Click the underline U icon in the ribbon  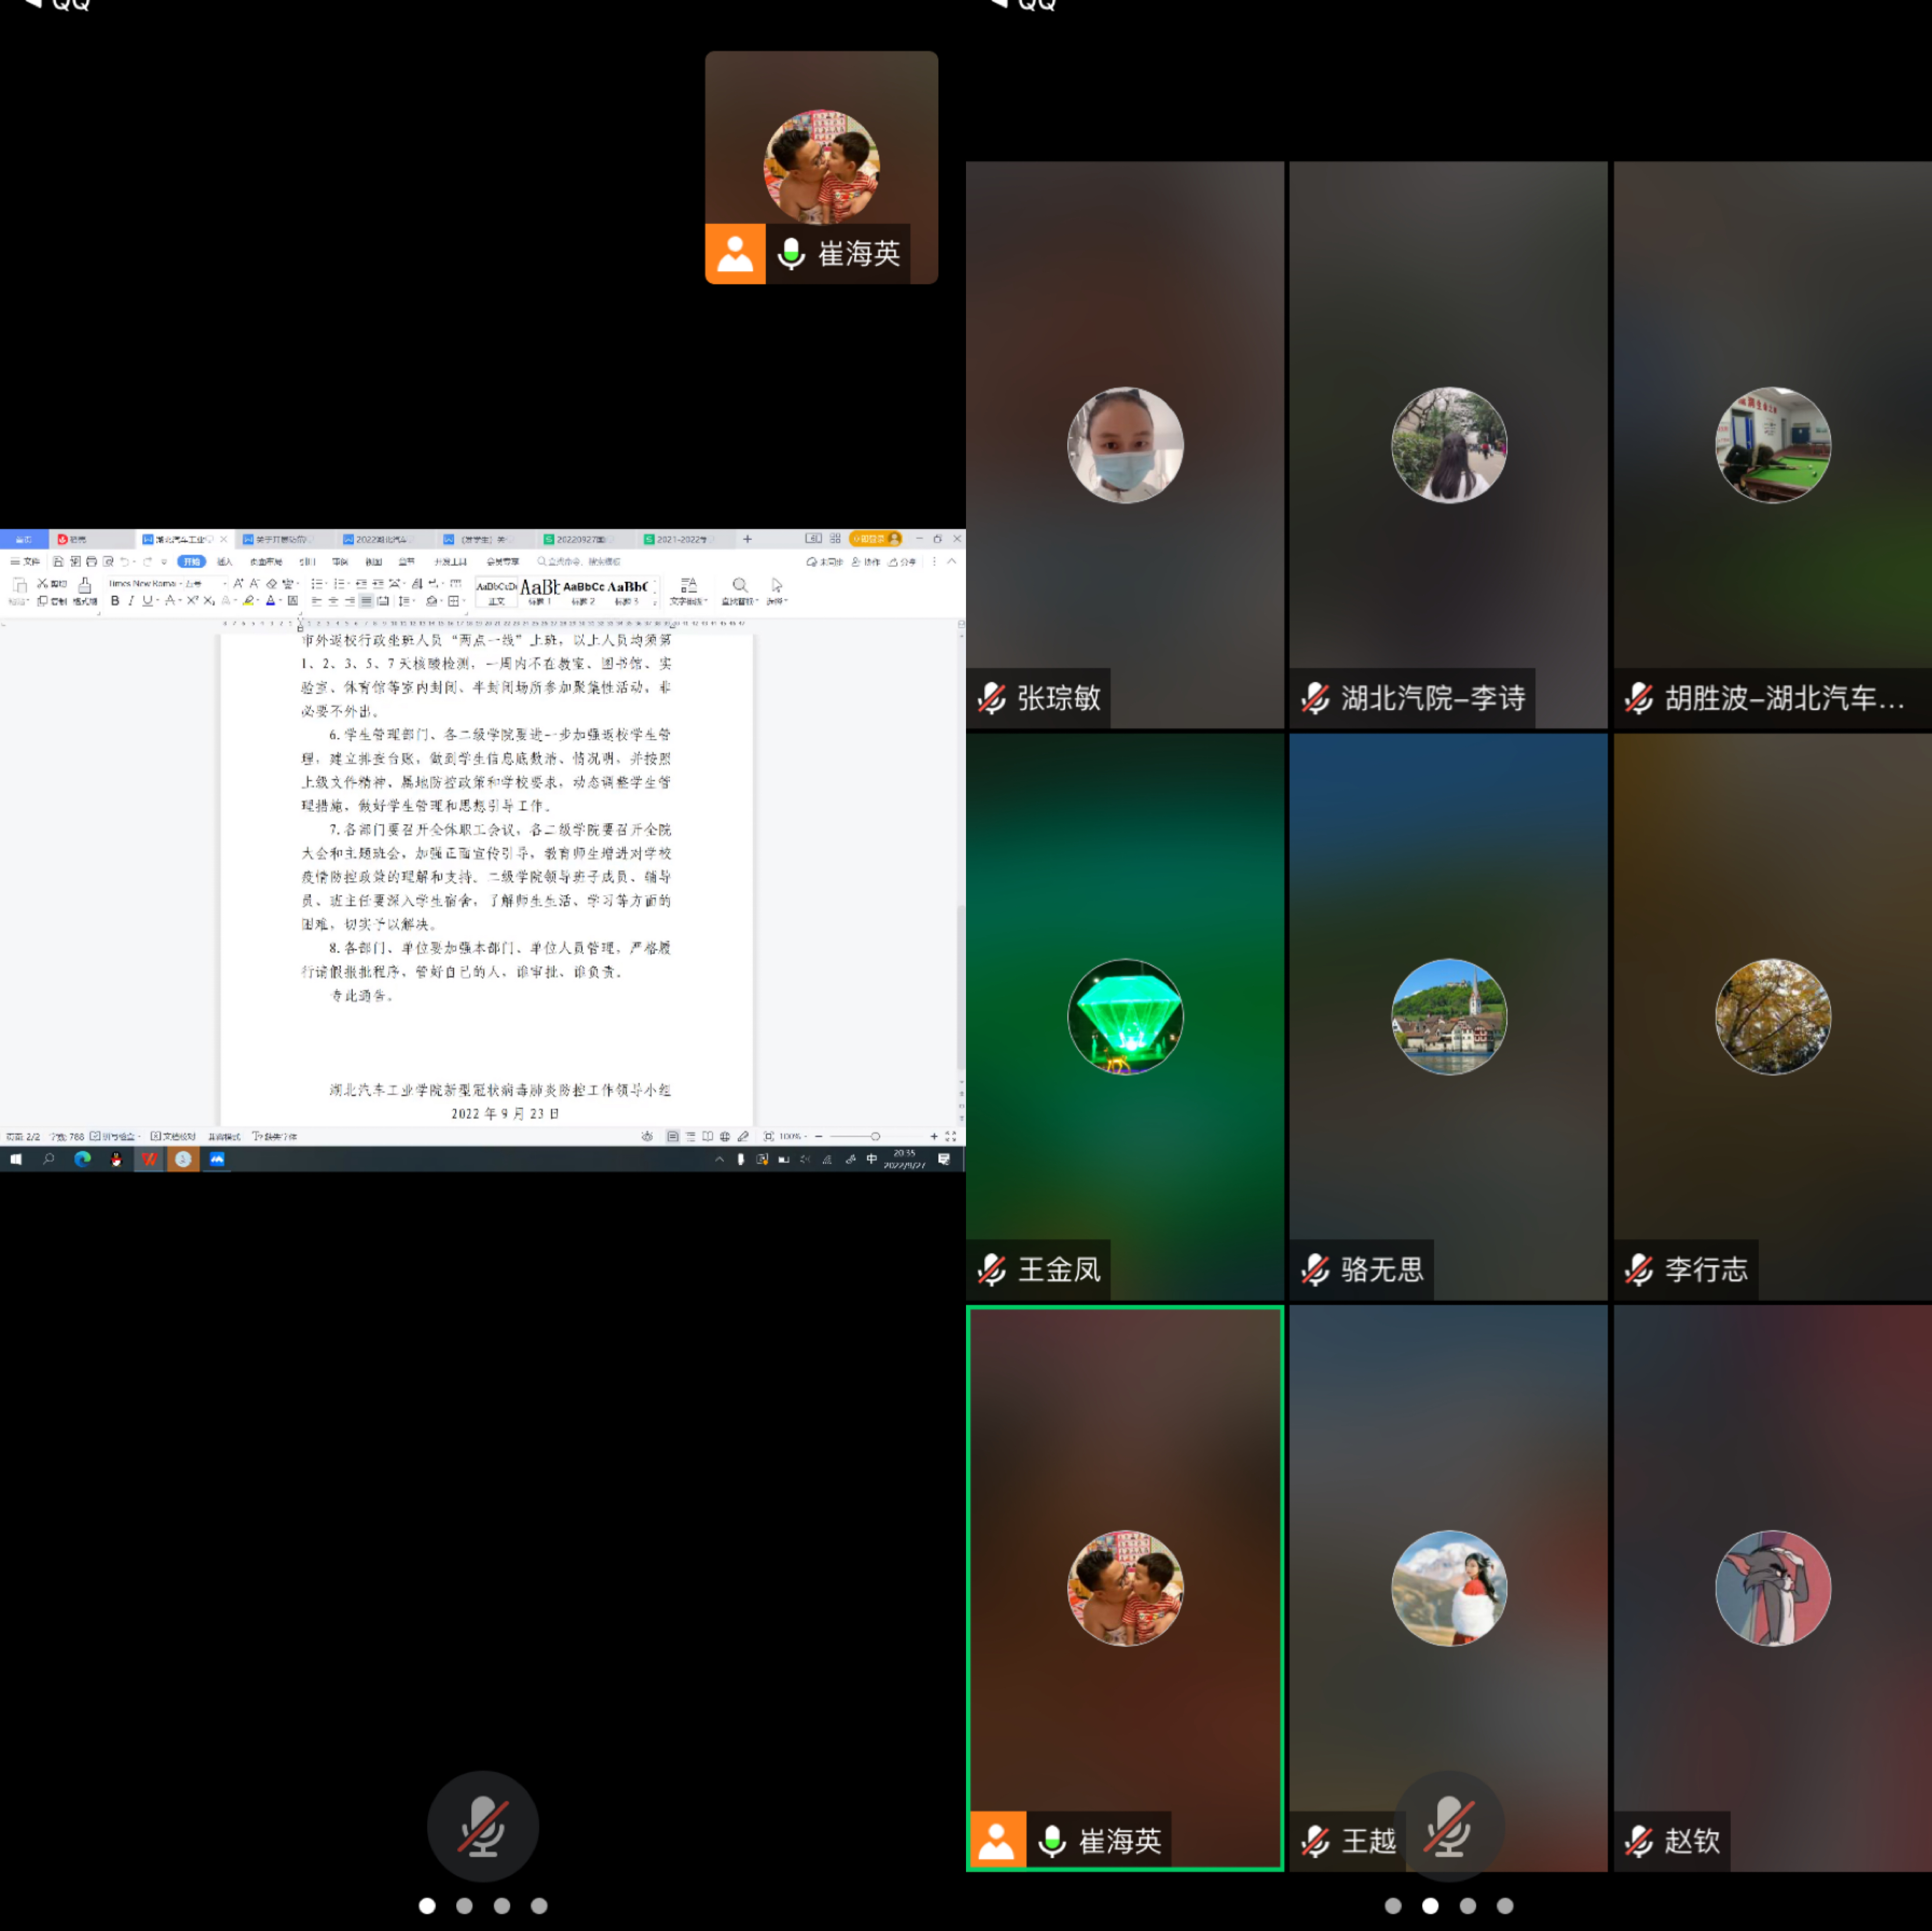(147, 601)
